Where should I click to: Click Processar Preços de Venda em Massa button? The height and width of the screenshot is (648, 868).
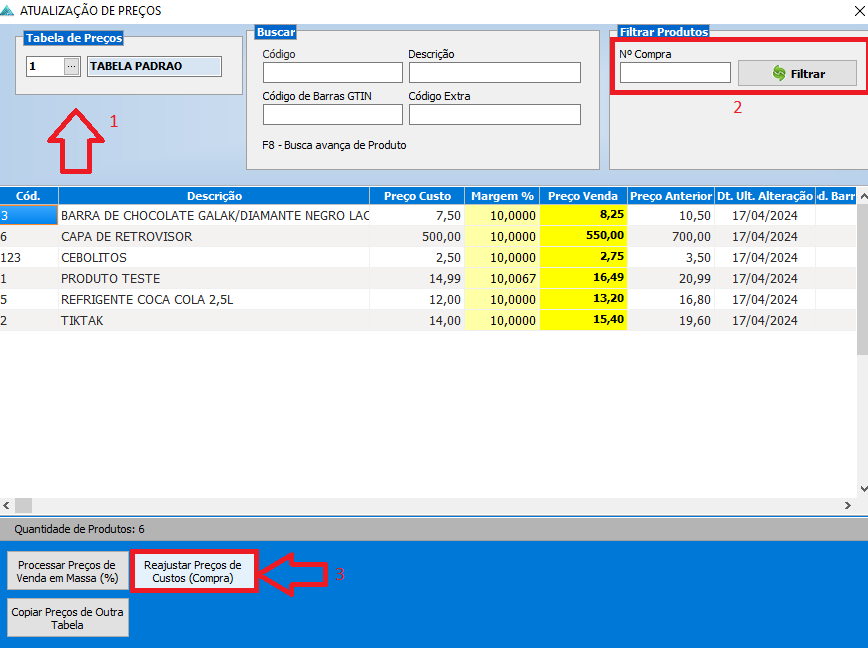pos(67,572)
